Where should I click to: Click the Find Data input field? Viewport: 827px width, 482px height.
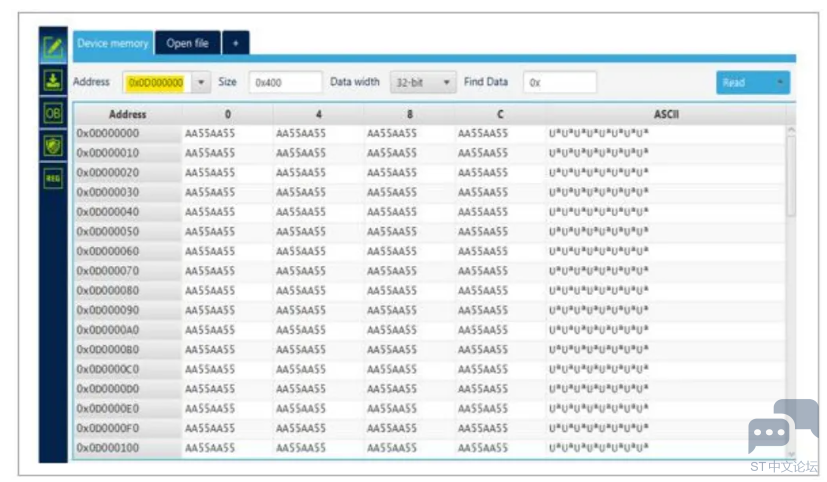coord(560,83)
